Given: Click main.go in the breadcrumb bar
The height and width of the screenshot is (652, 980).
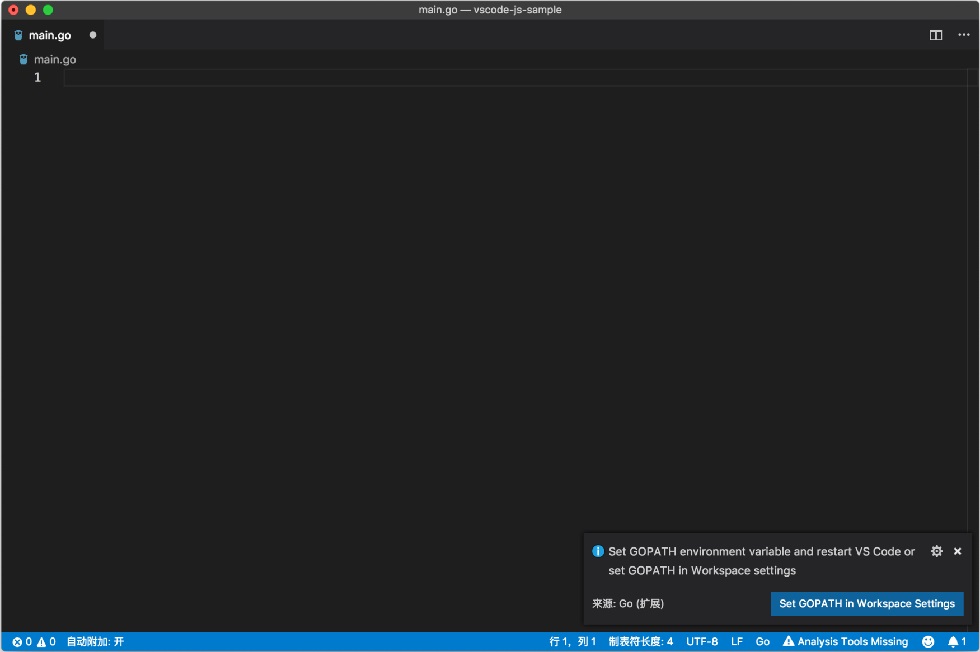Looking at the screenshot, I should pyautogui.click(x=55, y=59).
